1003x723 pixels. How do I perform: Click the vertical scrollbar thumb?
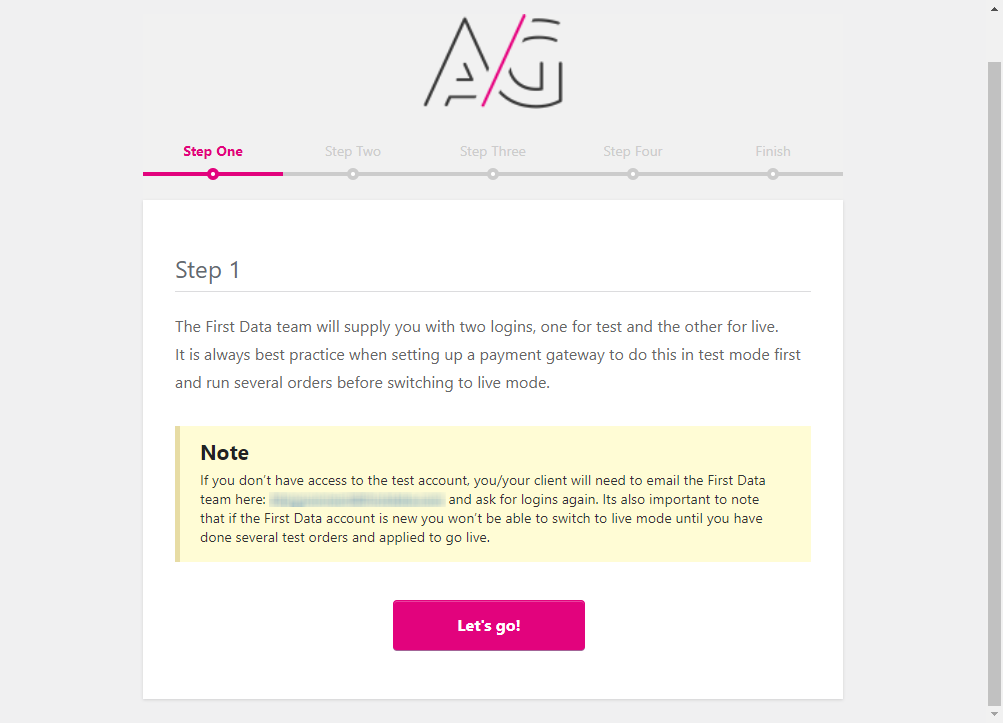[x=994, y=383]
